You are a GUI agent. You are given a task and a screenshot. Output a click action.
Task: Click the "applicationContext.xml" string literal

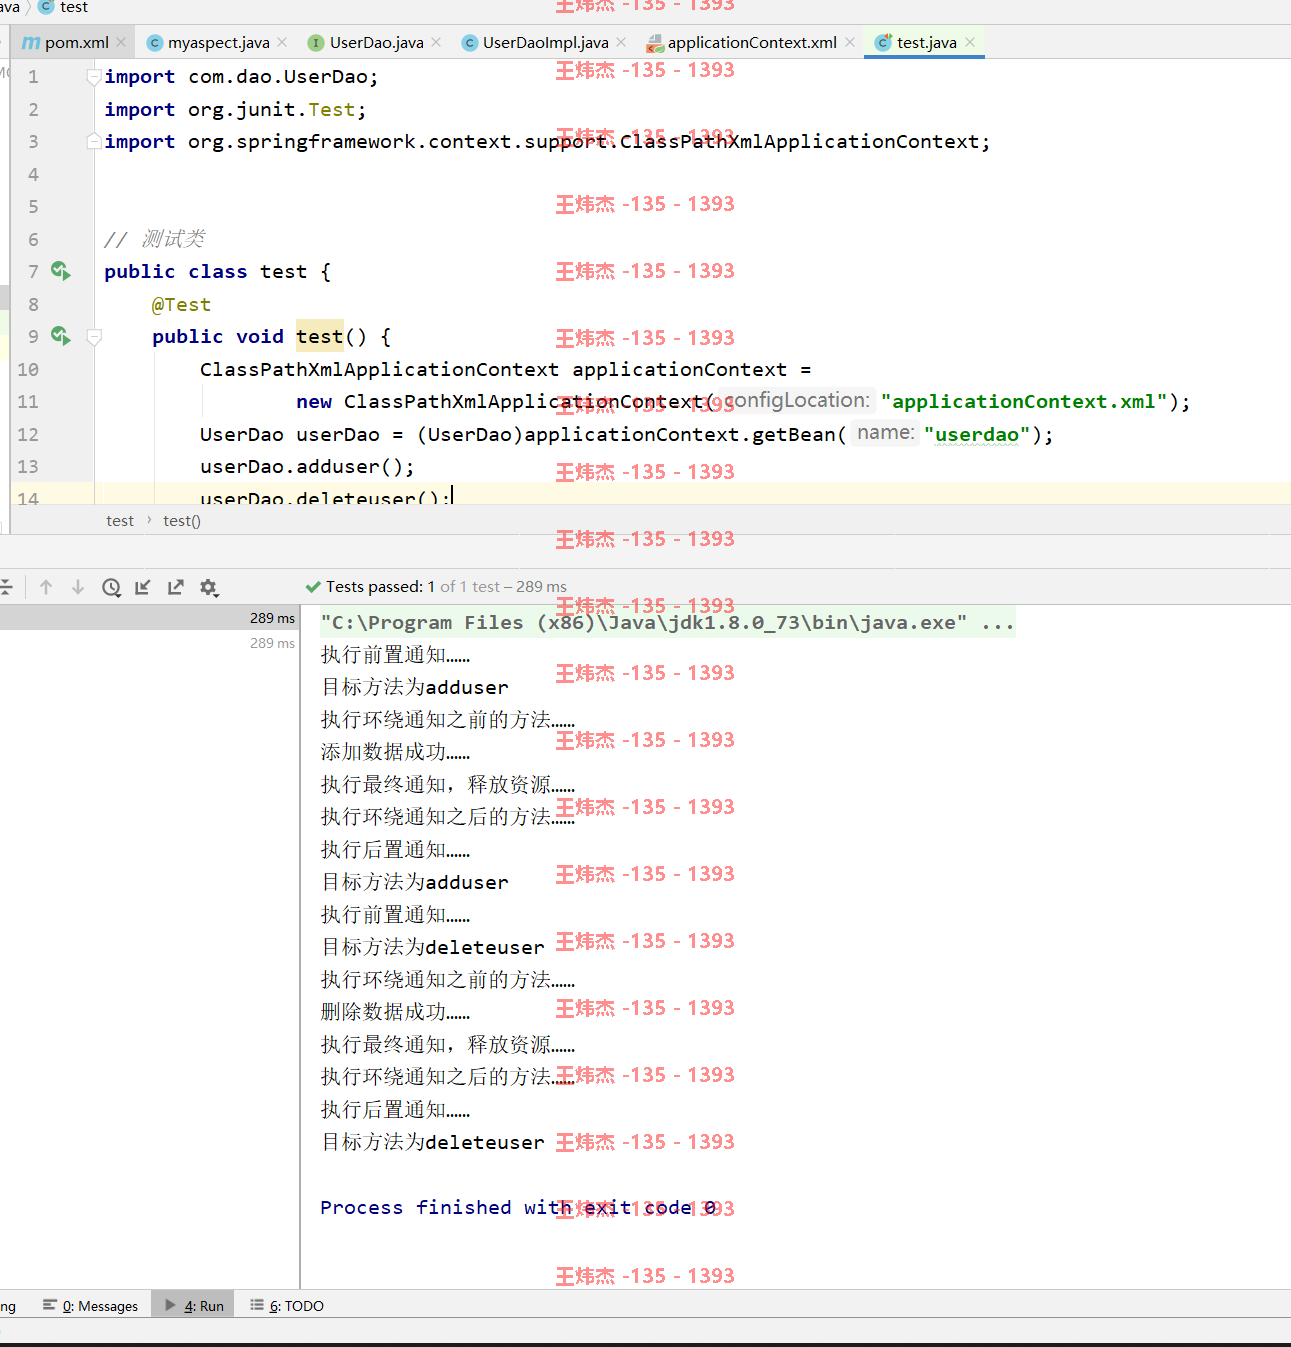coord(1024,402)
